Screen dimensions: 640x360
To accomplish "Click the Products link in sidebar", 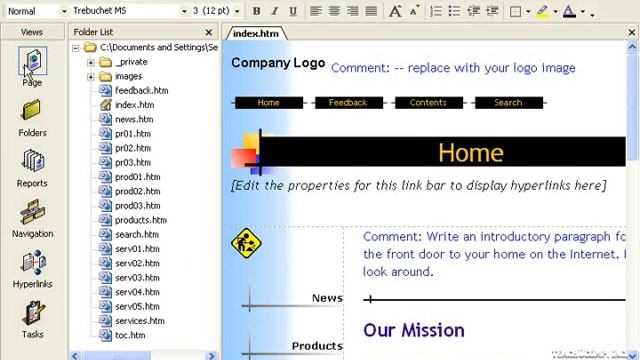I will 317,346.
